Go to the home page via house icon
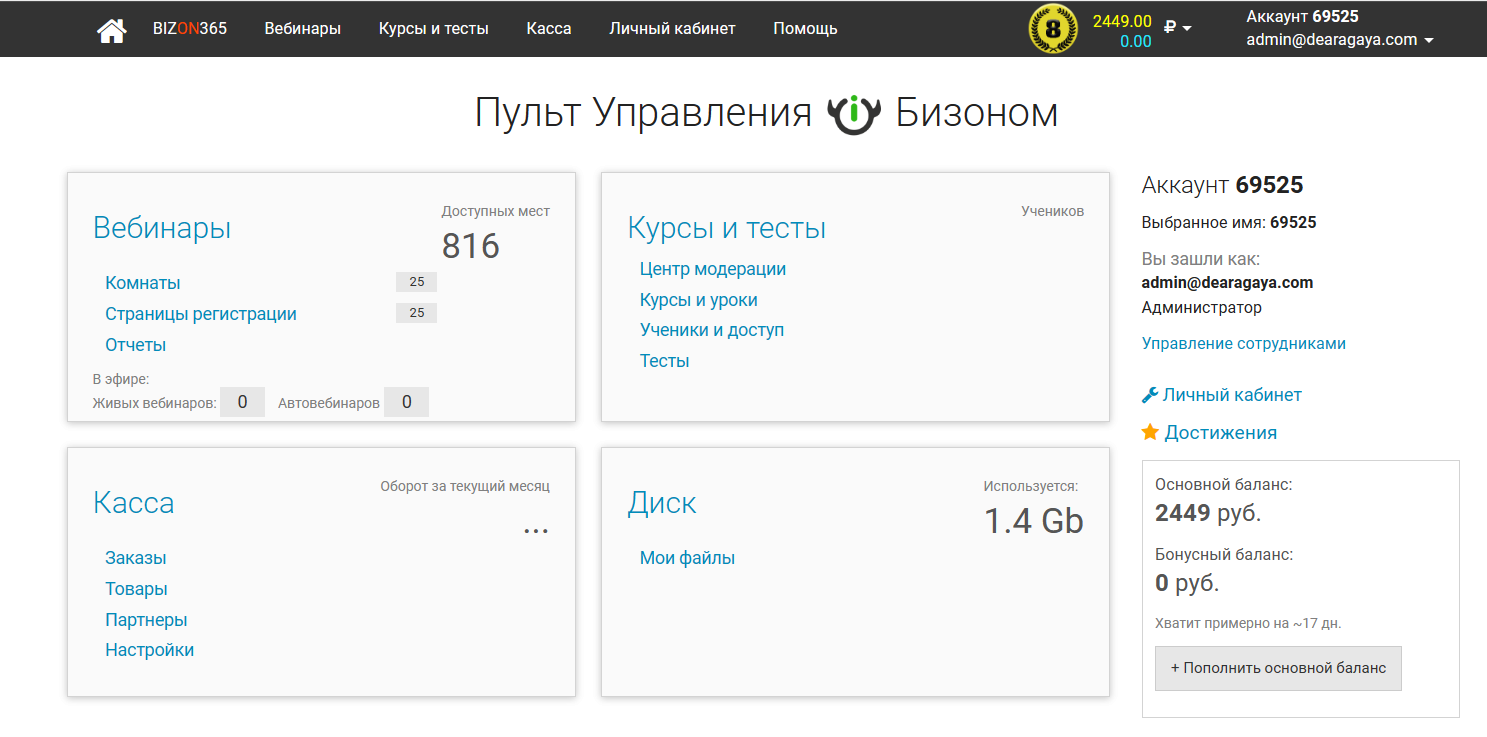This screenshot has height=737, width=1487. coord(112,29)
